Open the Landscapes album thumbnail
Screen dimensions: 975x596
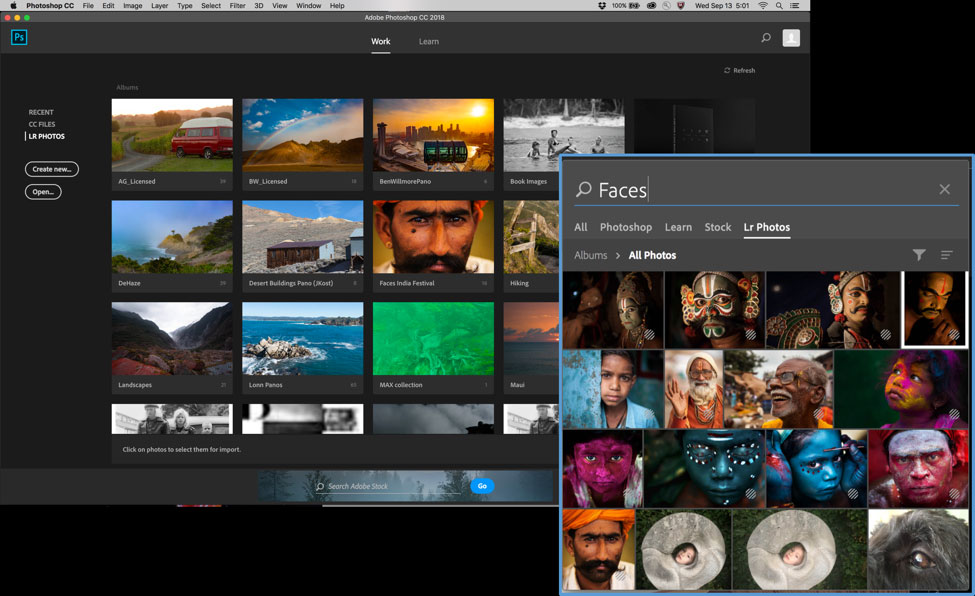(172, 338)
